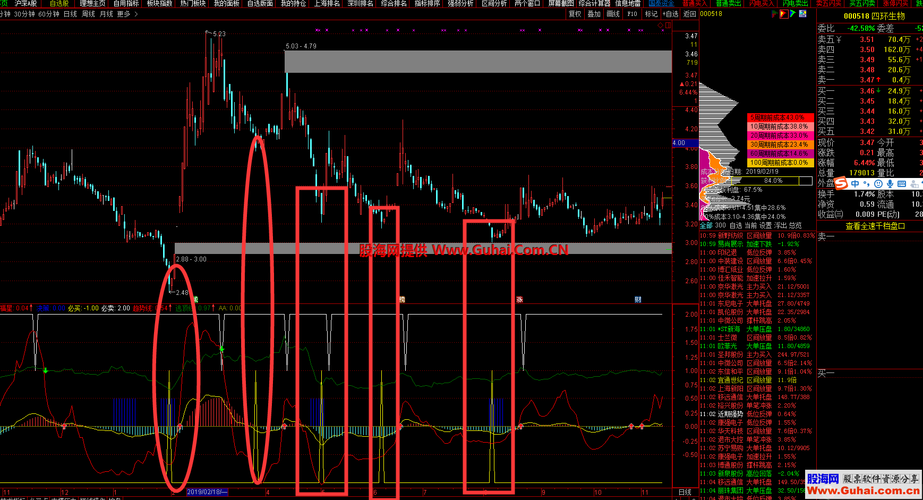The height and width of the screenshot is (500, 923).
Task: Open 综合计算器 top menu item
Action: click(595, 4)
